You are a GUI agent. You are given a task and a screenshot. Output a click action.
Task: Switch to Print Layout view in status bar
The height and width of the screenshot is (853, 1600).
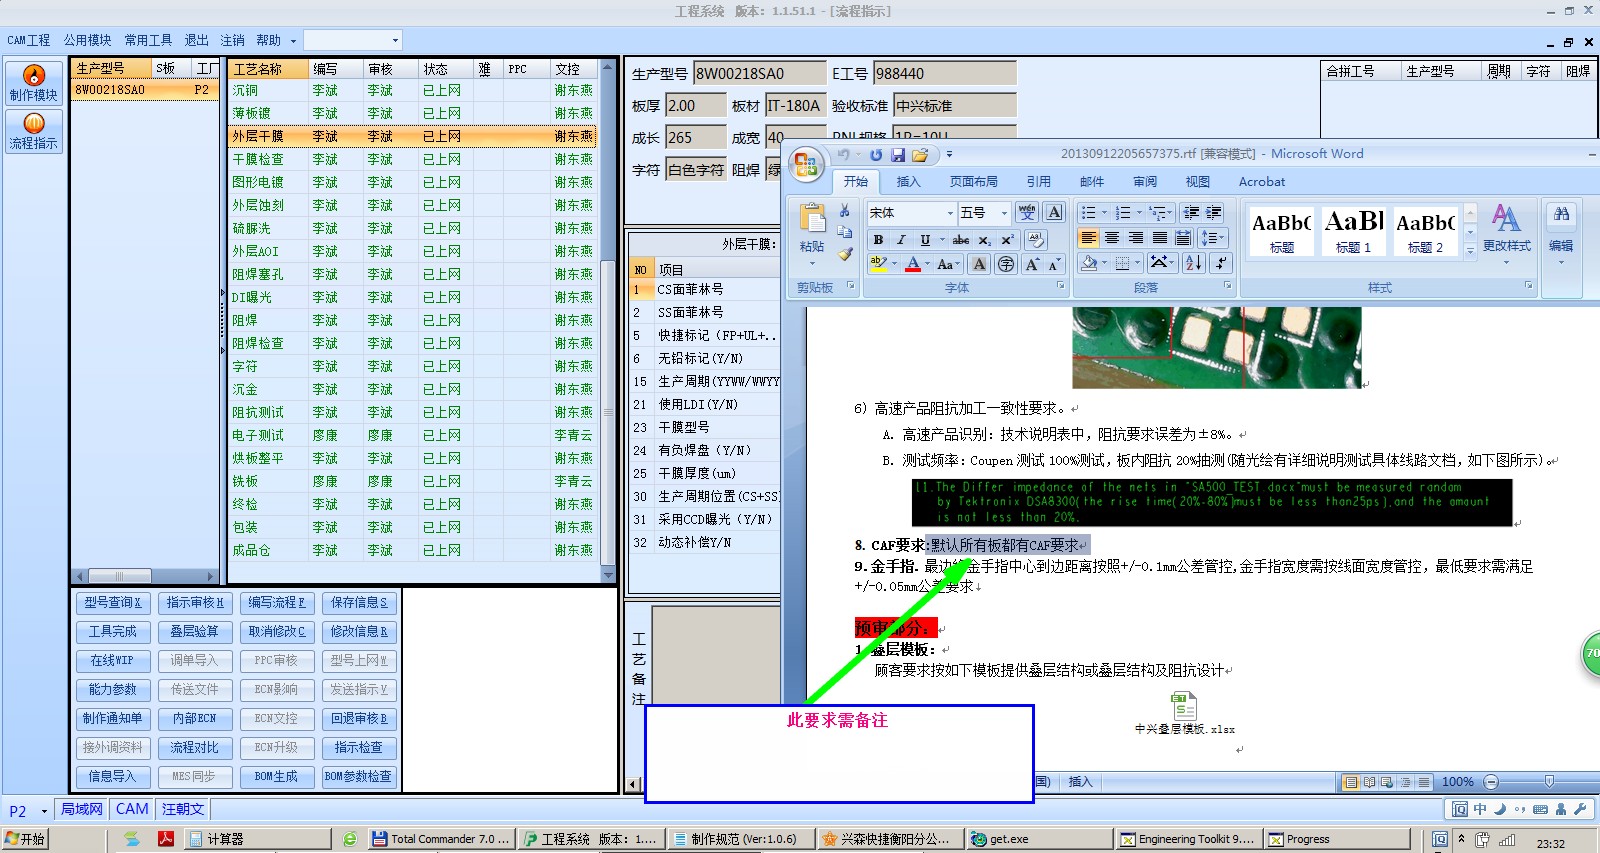1352,782
